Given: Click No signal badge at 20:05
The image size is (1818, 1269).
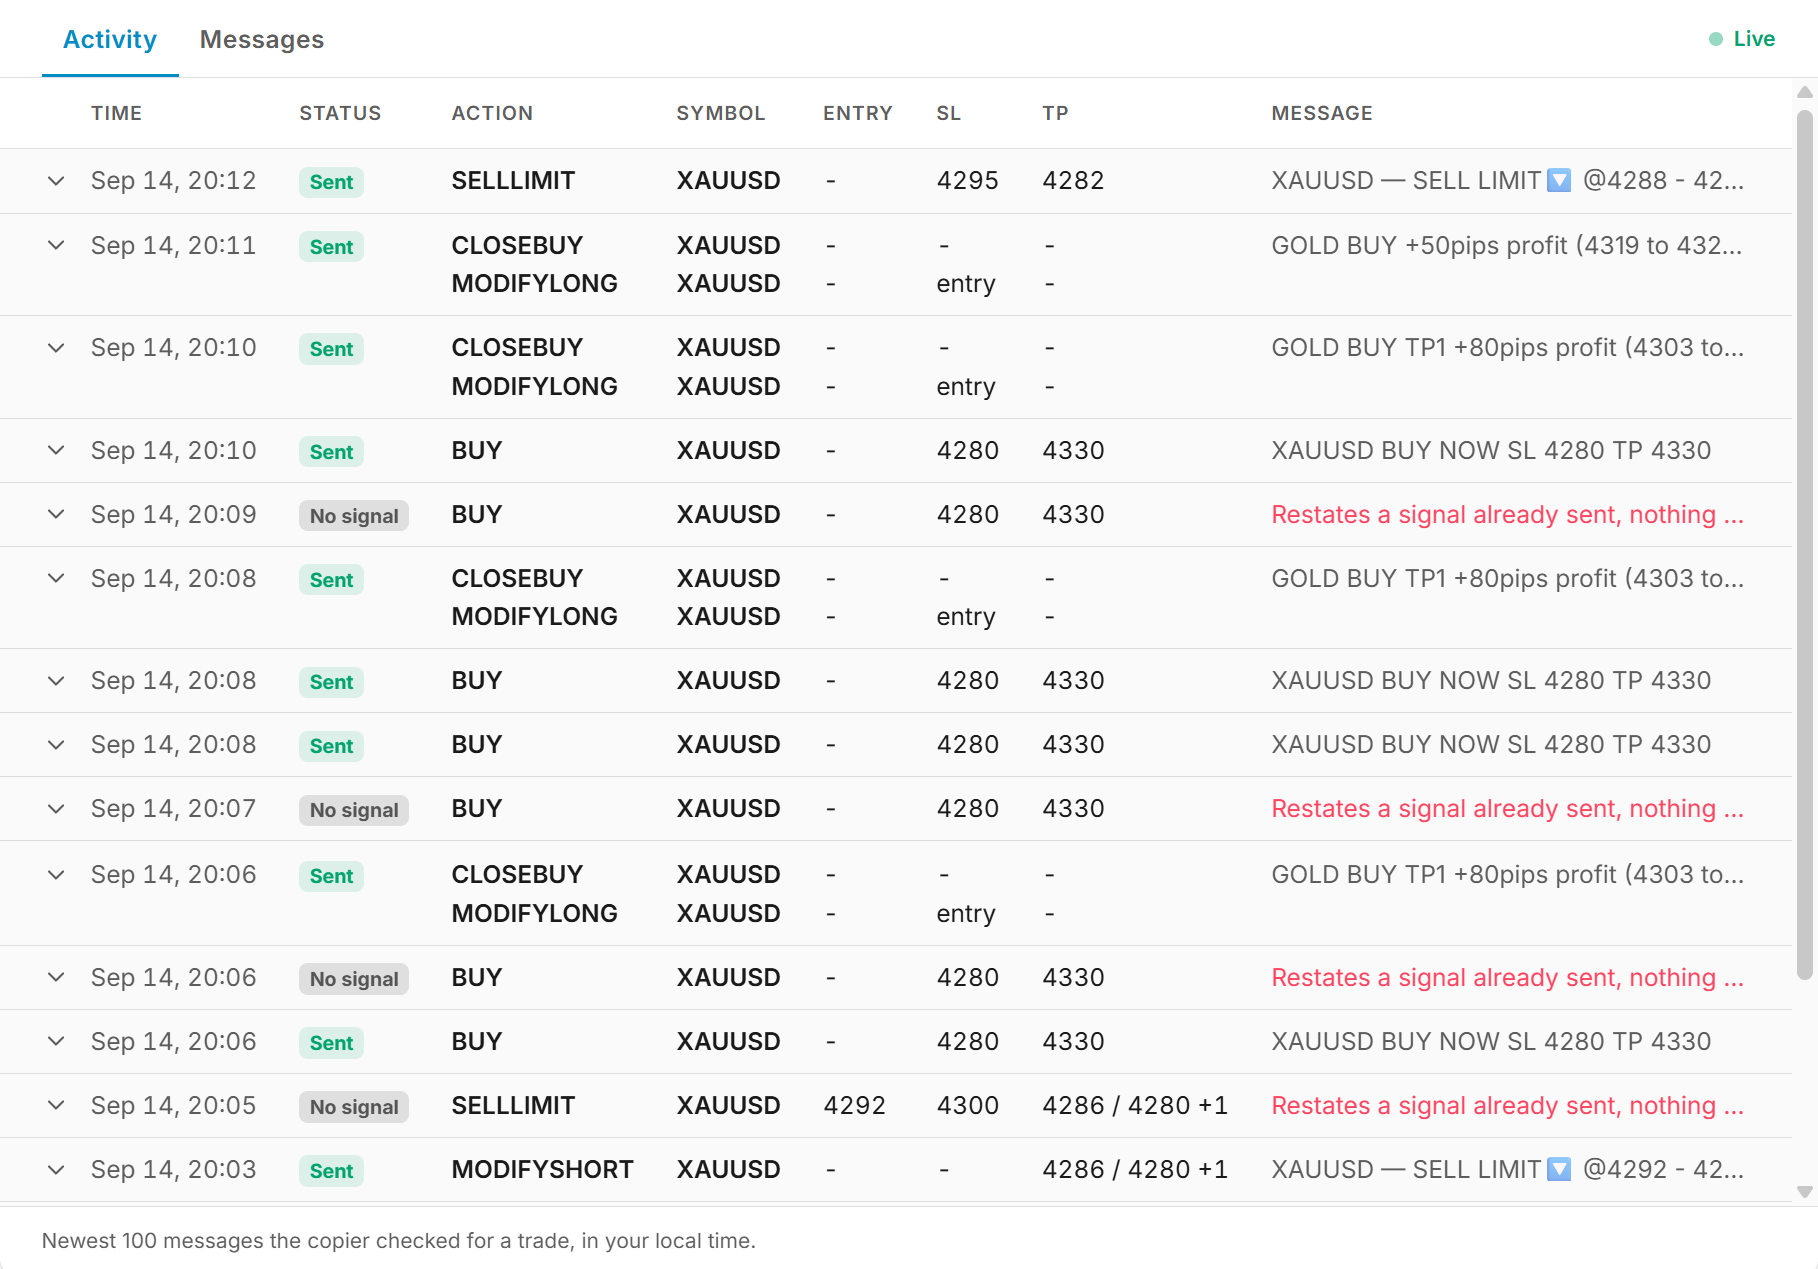Looking at the screenshot, I should 354,1107.
